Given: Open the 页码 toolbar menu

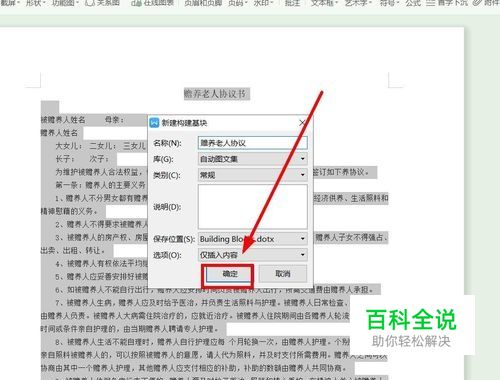Looking at the screenshot, I should point(238,3).
